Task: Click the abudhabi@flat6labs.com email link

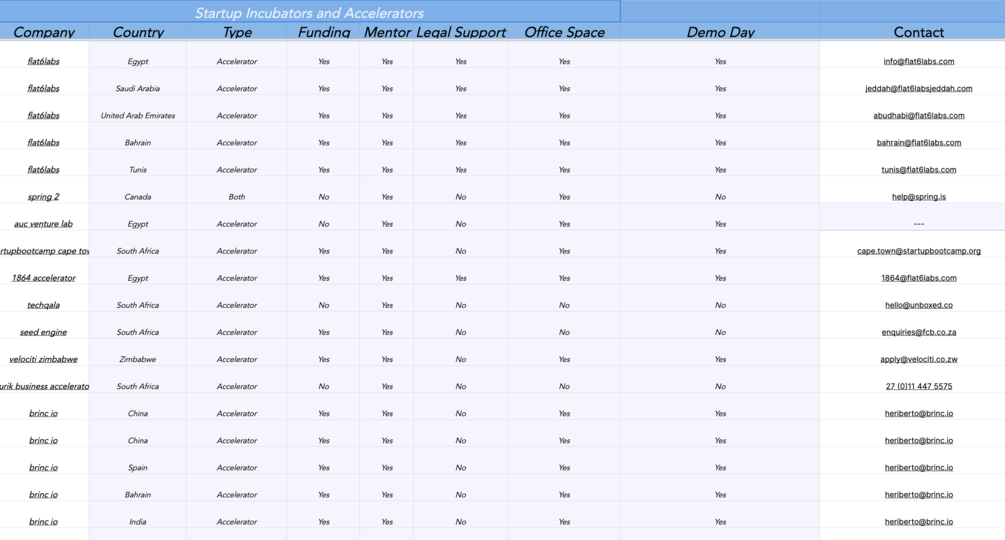Action: [918, 115]
